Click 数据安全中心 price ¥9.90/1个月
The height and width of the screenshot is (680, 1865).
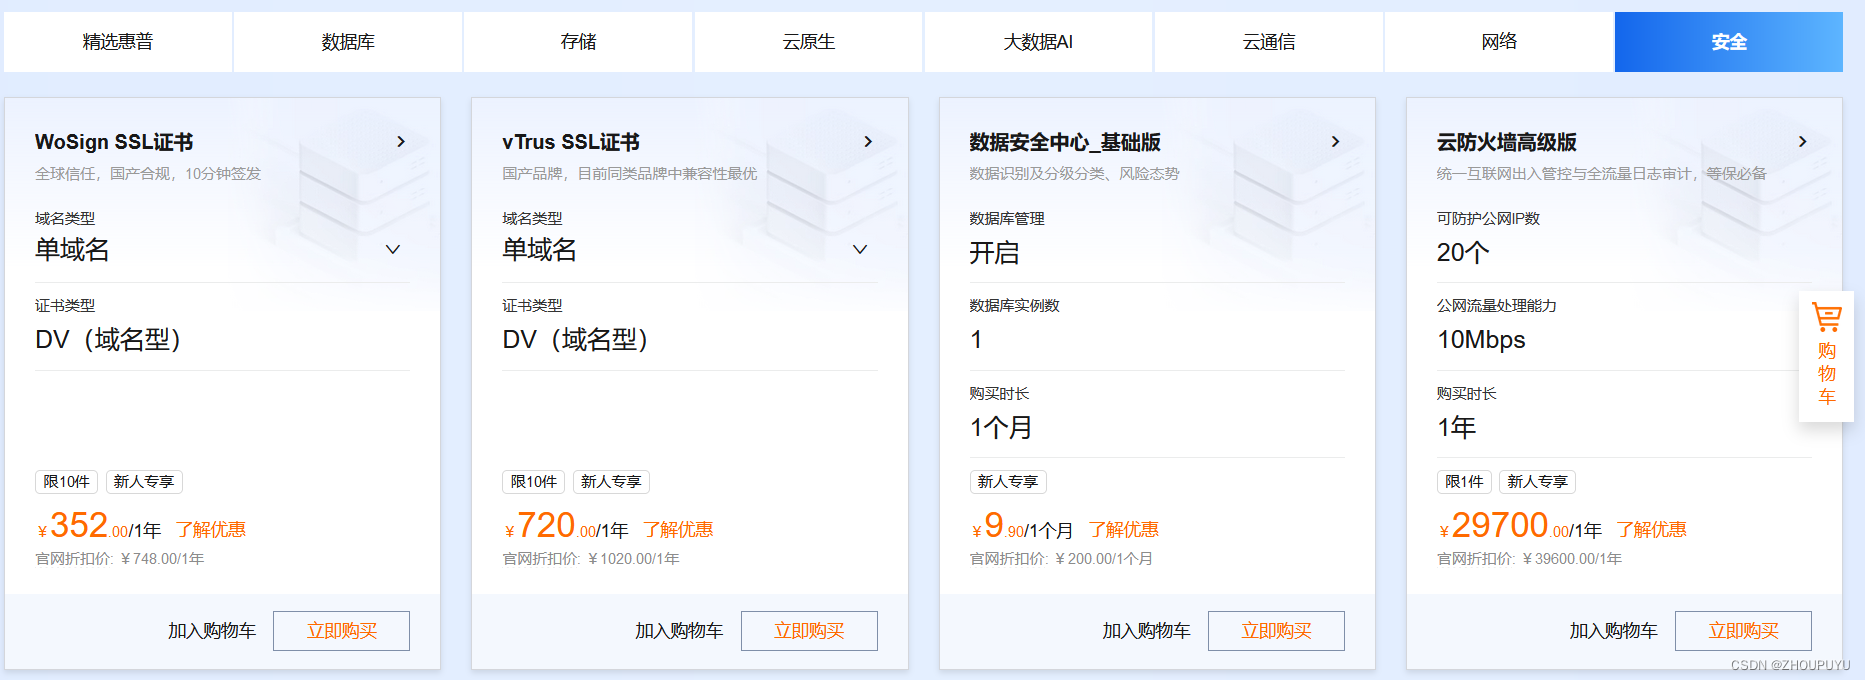pyautogui.click(x=1022, y=526)
